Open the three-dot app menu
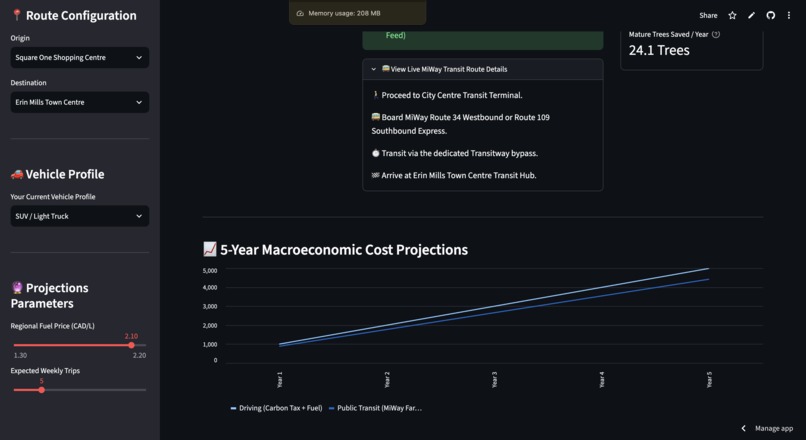Image resolution: width=806 pixels, height=440 pixels. [x=789, y=15]
